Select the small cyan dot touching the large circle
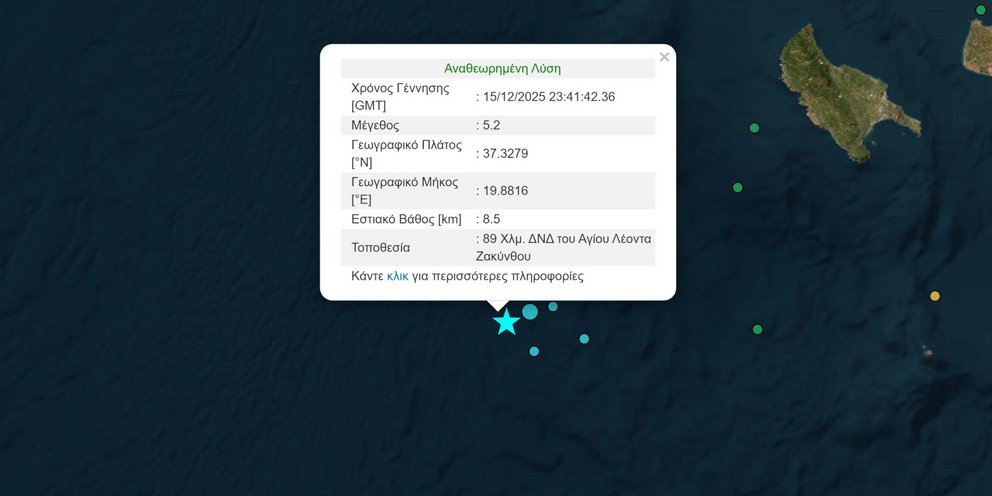The width and height of the screenshot is (992, 496). (x=553, y=306)
